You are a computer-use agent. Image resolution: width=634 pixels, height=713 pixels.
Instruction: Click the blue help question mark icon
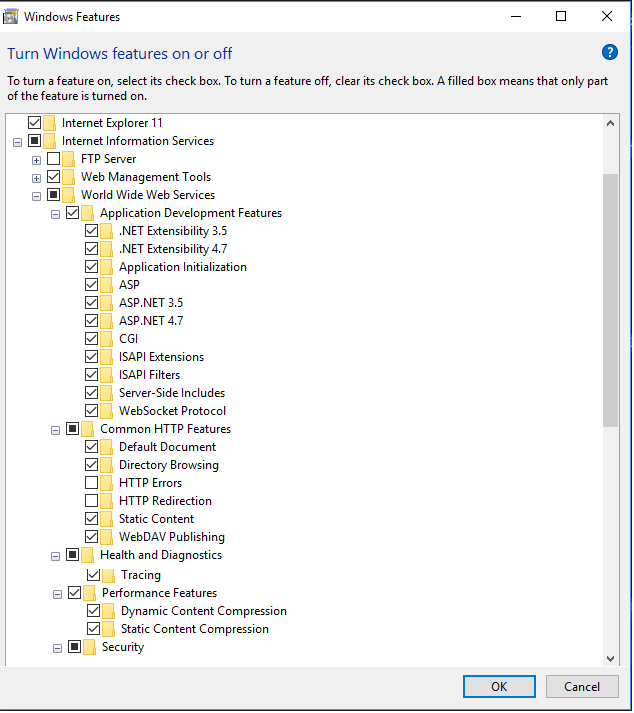click(609, 53)
